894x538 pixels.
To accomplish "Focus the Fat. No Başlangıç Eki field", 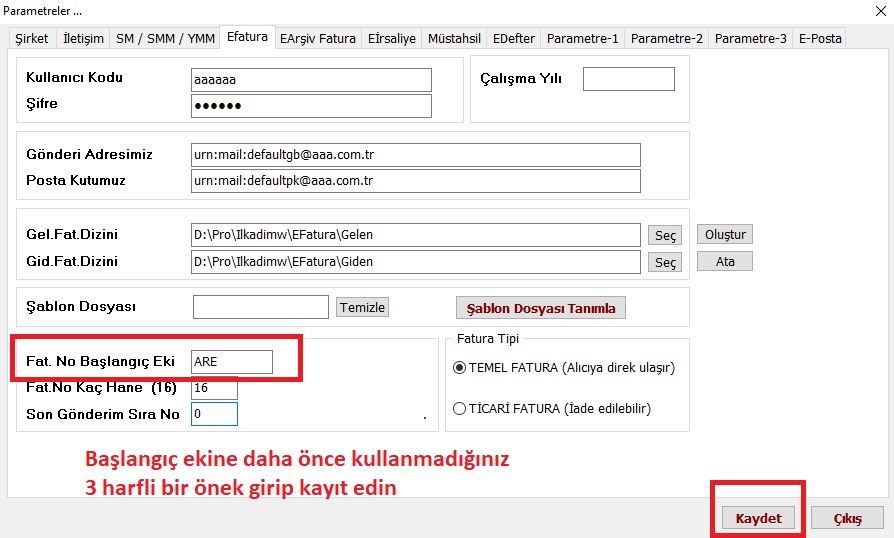I will click(232, 361).
